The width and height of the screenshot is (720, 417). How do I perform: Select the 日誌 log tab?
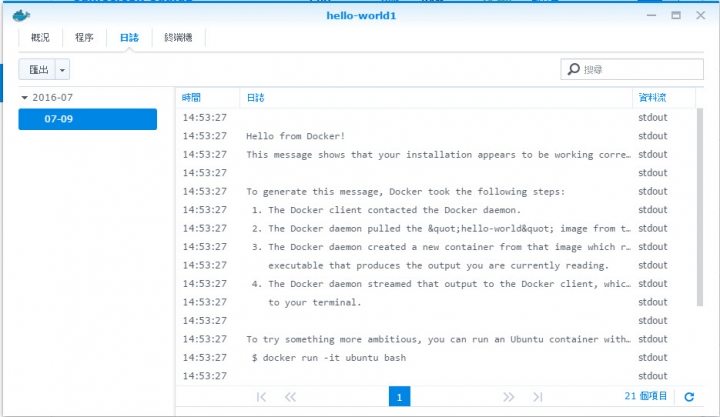(129, 38)
